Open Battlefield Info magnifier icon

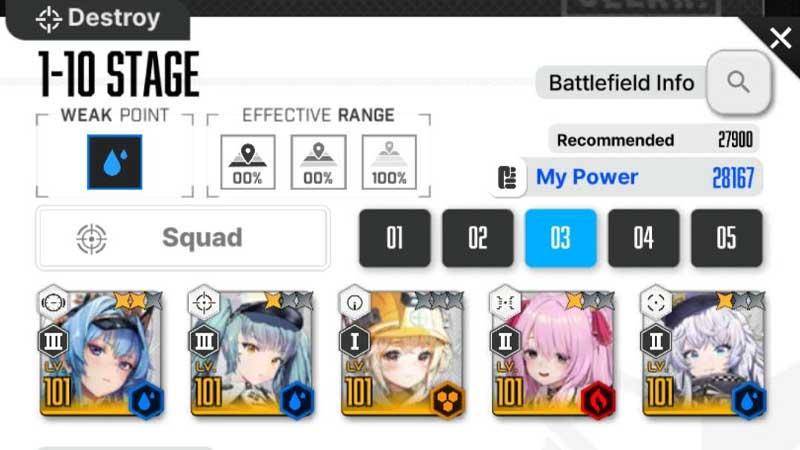[738, 82]
